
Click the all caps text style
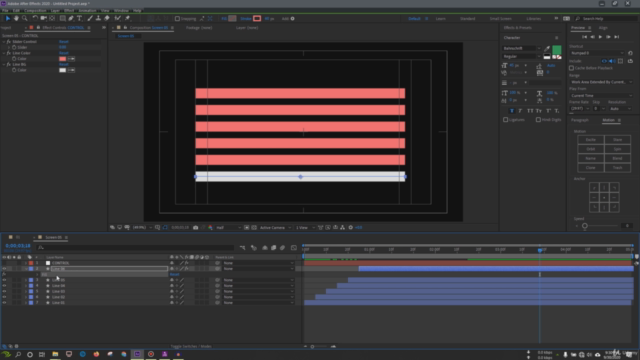pyautogui.click(x=530, y=111)
